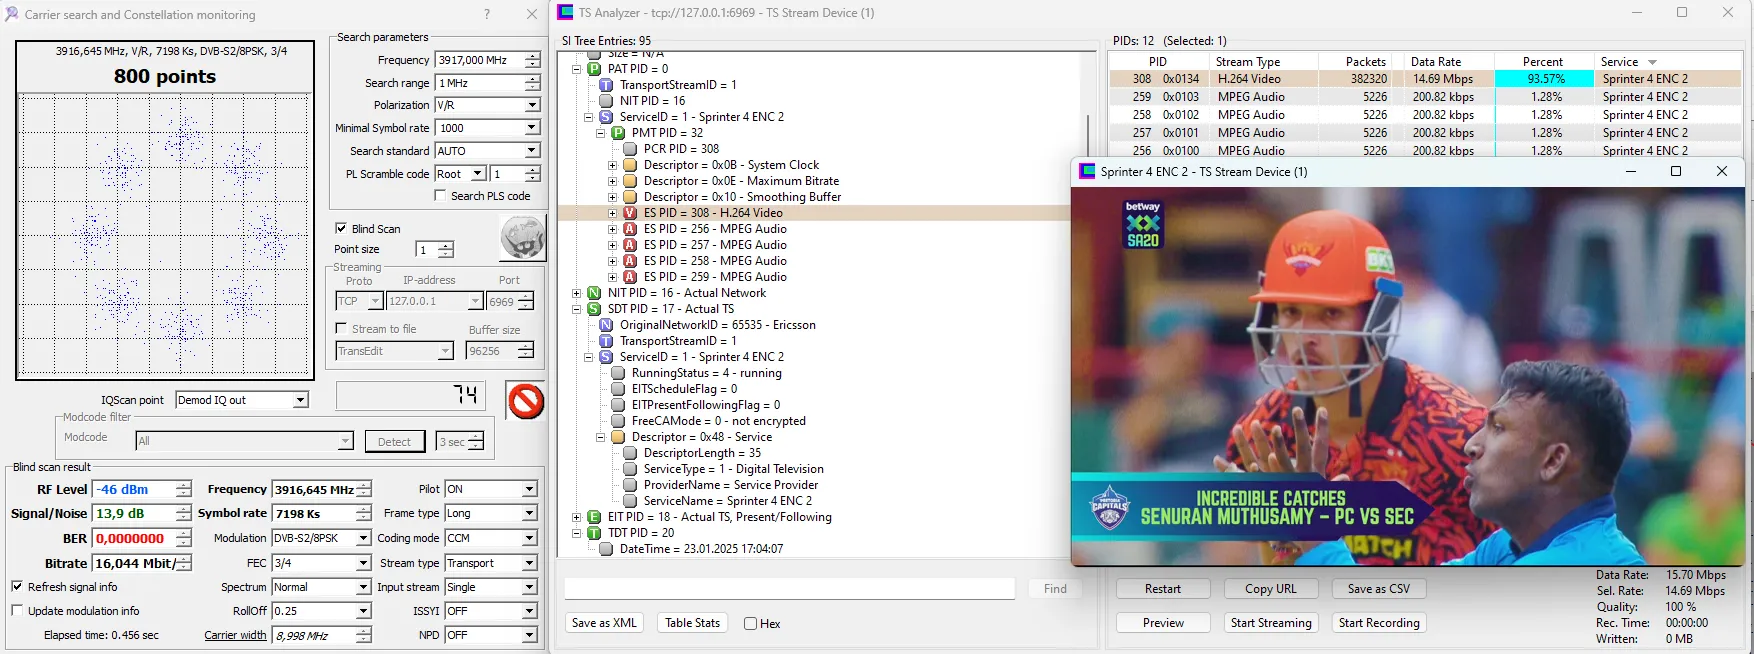Disable the Blind Scan checkbox
The width and height of the screenshot is (1754, 654).
click(x=341, y=228)
